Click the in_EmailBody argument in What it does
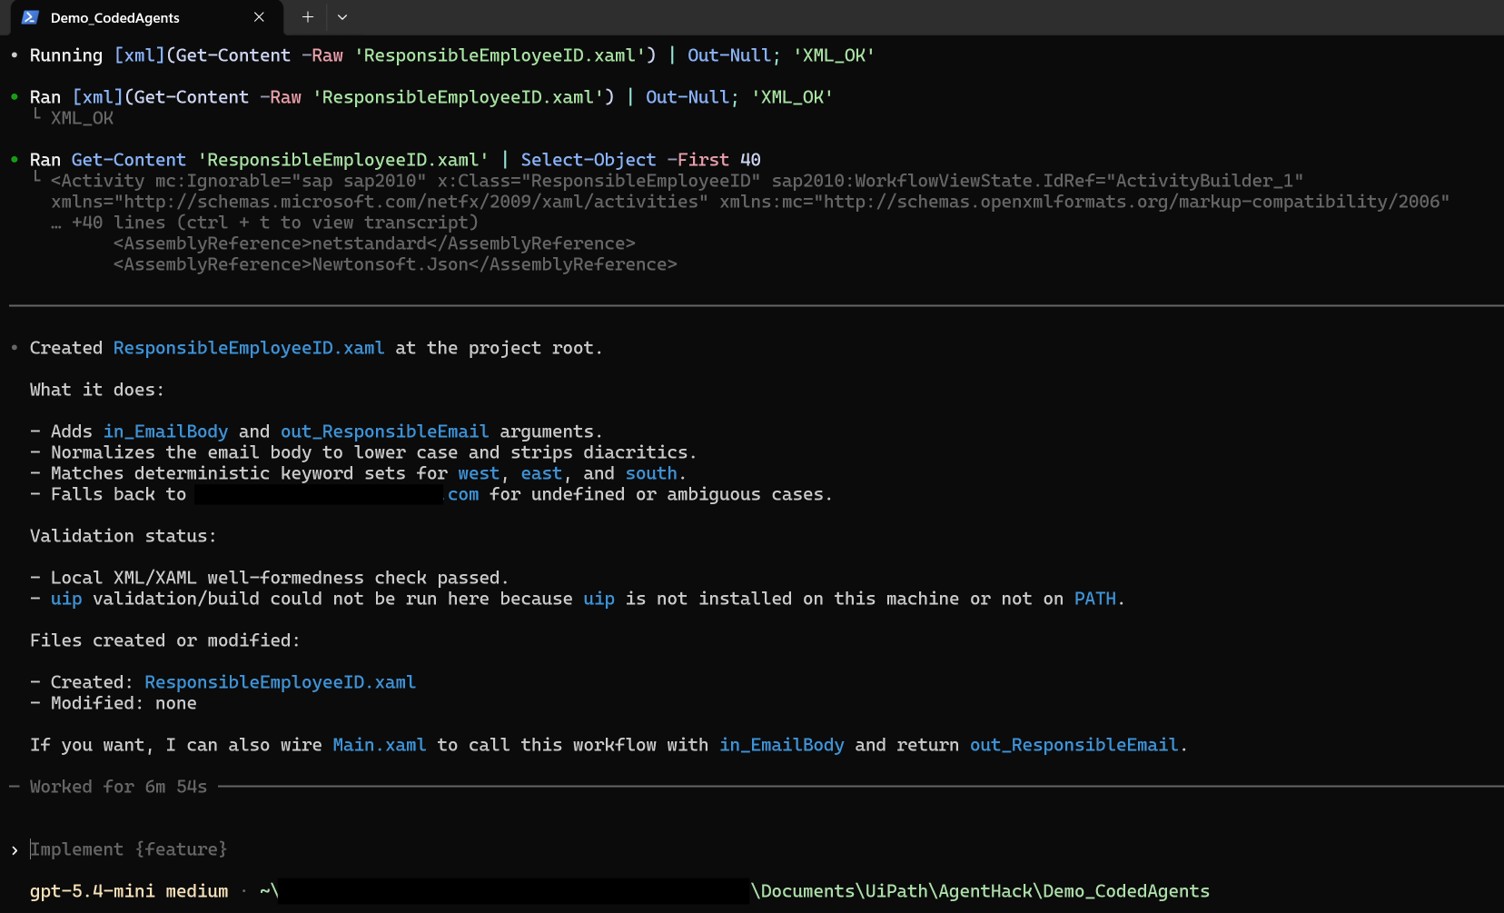This screenshot has width=1504, height=913. coord(165,431)
